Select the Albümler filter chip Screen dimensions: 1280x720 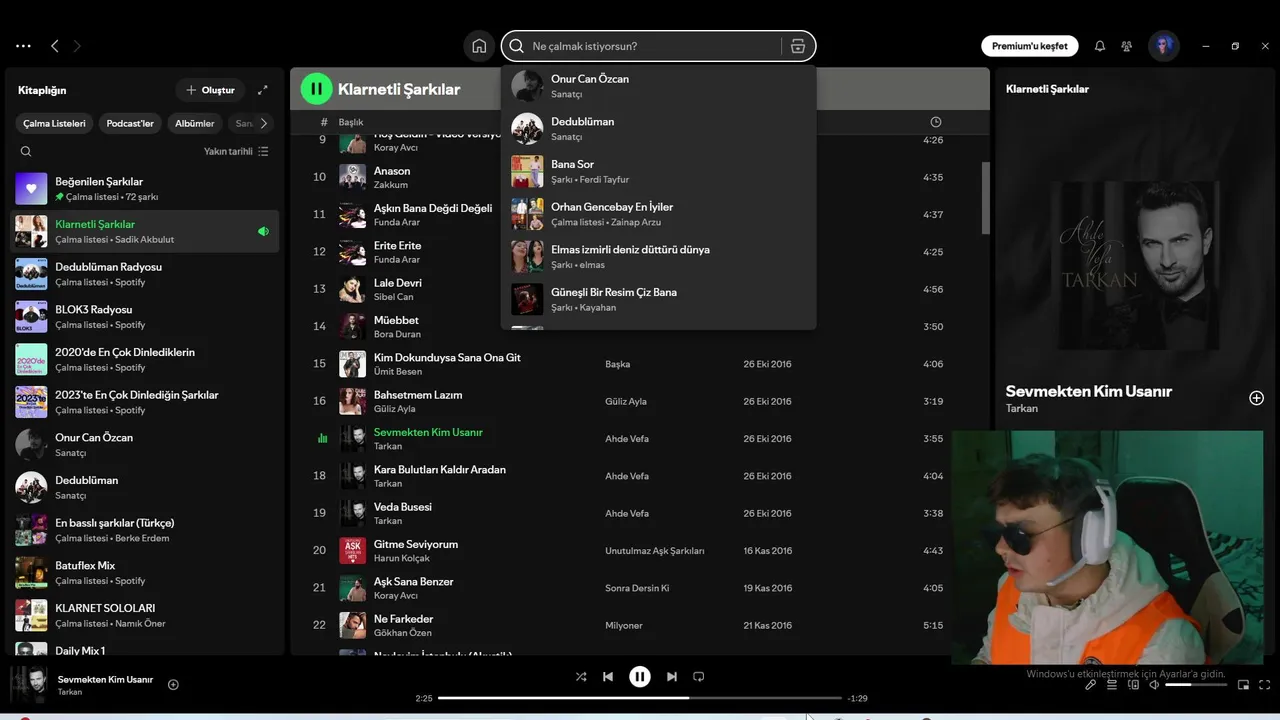point(194,123)
